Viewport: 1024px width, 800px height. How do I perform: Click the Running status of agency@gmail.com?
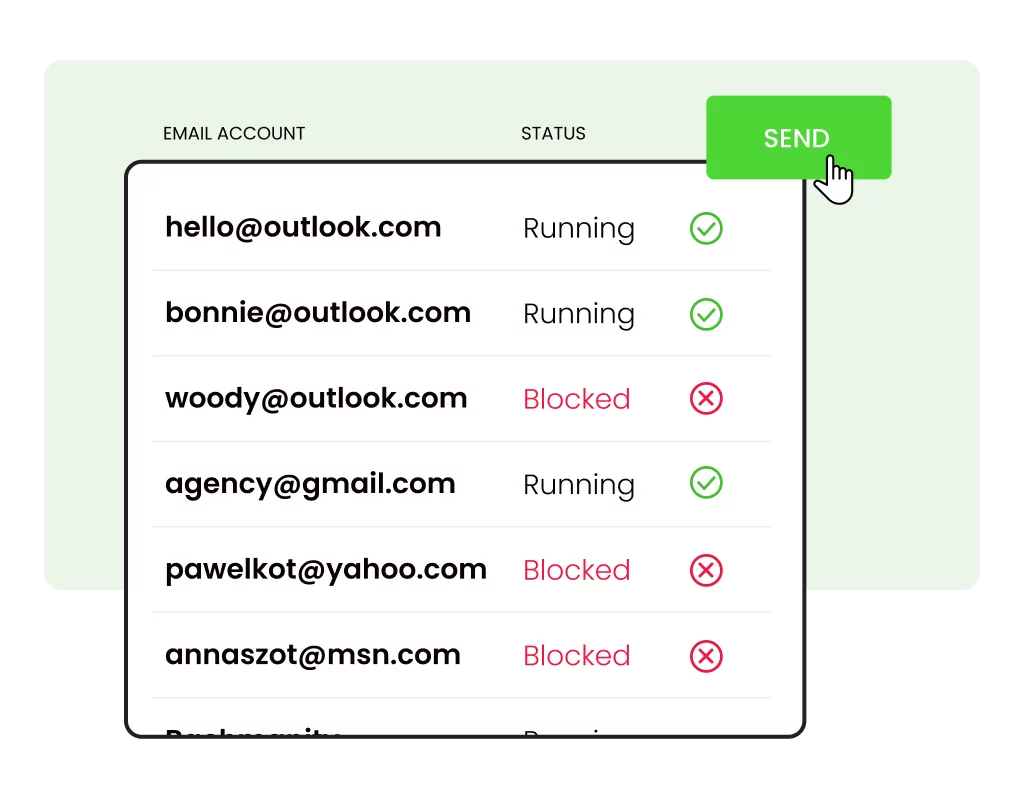(579, 486)
